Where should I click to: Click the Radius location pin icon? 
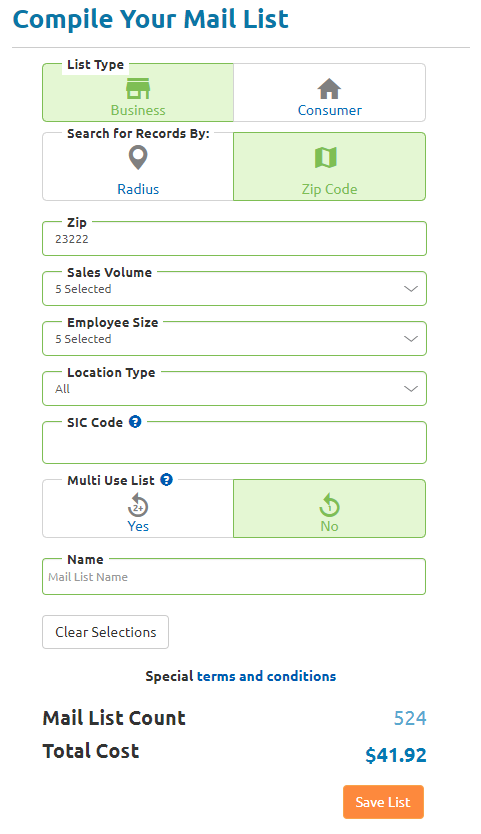pyautogui.click(x=138, y=158)
